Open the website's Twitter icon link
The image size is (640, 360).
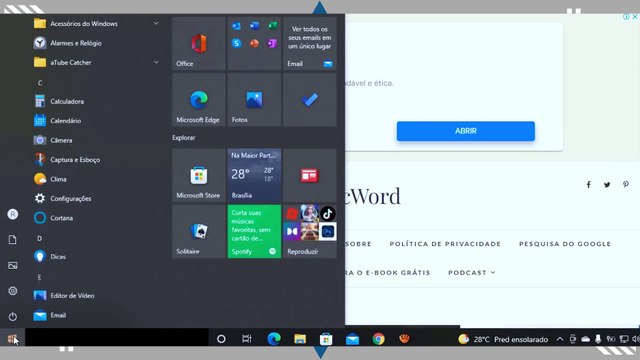pos(607,184)
